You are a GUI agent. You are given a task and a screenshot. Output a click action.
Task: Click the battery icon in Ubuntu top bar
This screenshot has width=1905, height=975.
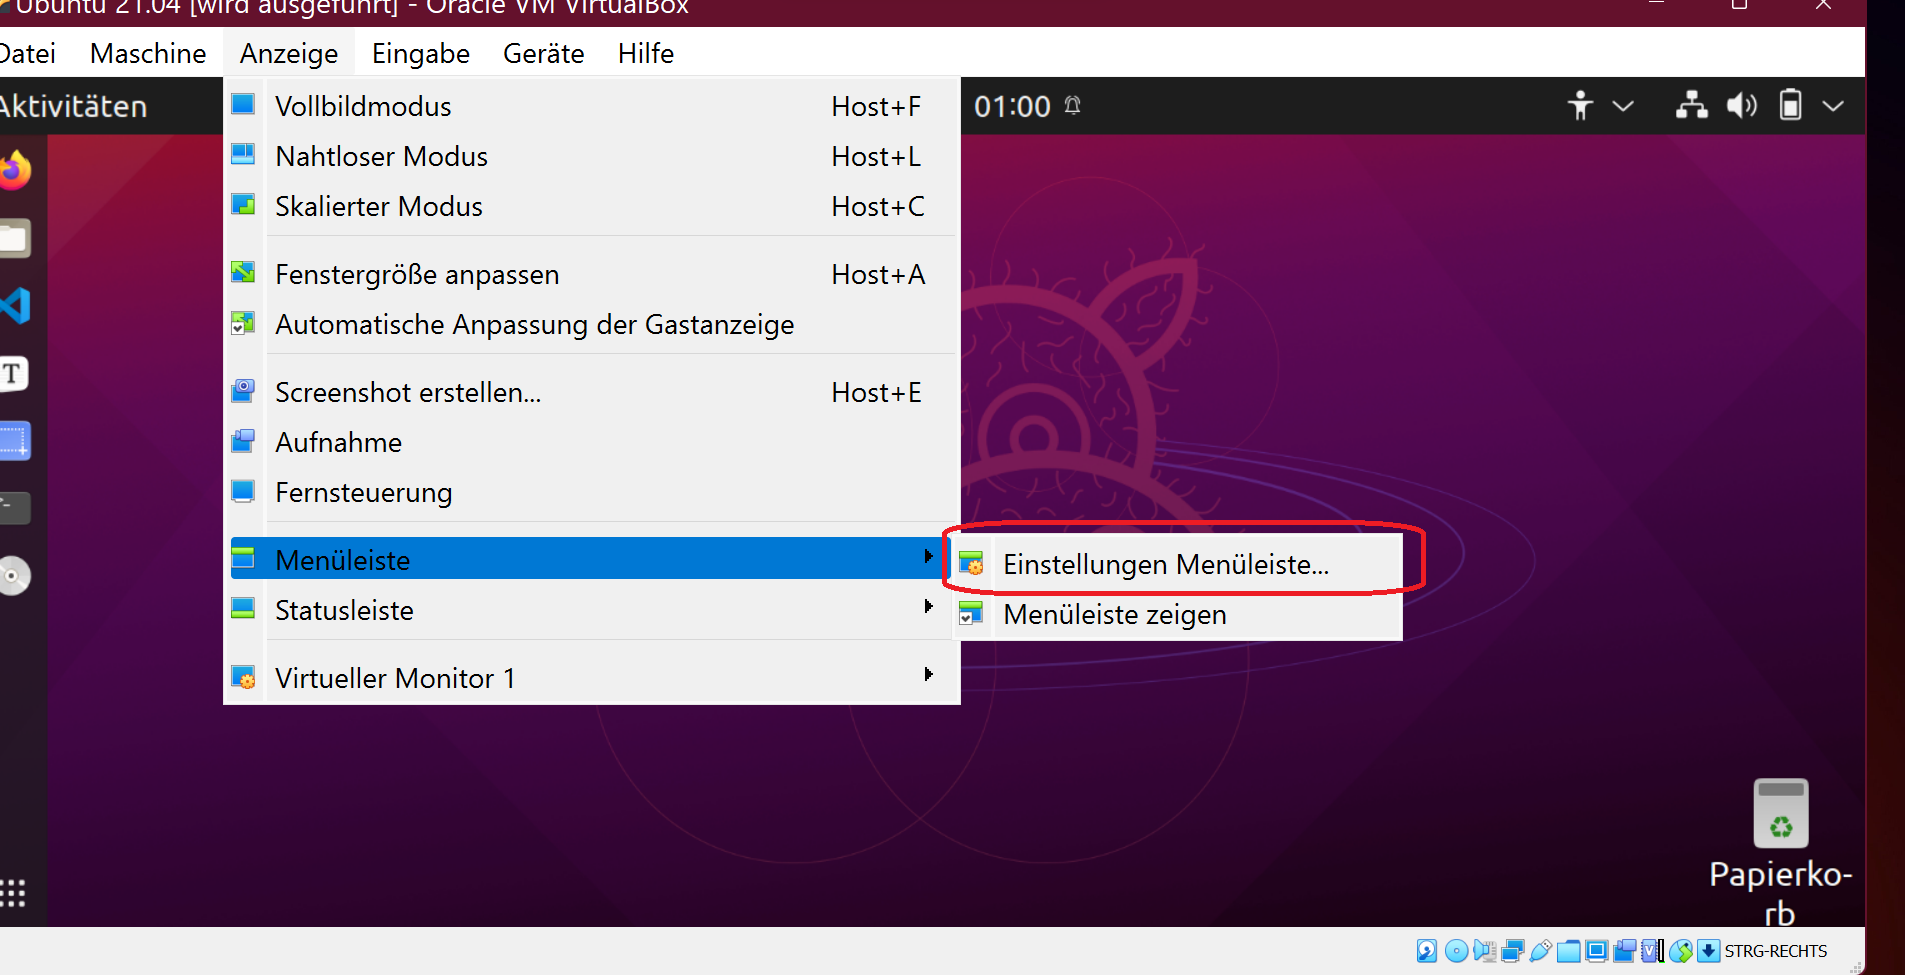click(x=1790, y=105)
